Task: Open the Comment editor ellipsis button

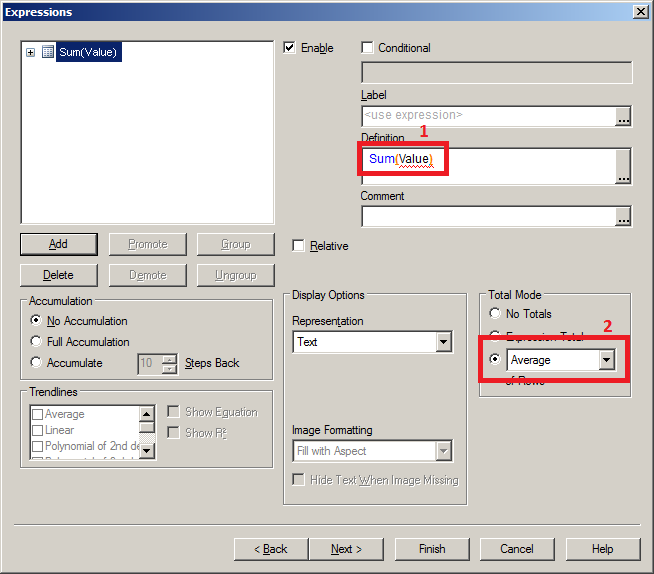Action: (x=624, y=217)
